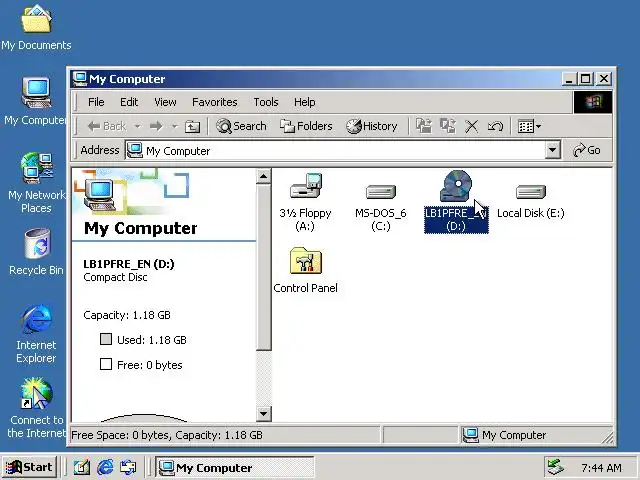Open the My Documents desktop icon
Viewport: 640px width, 480px height.
coord(36,20)
